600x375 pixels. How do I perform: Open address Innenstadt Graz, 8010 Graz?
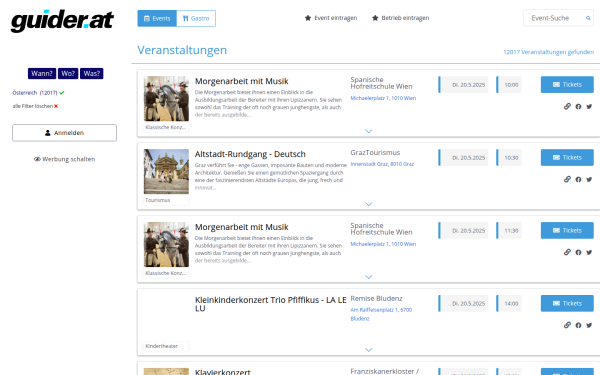(382, 164)
